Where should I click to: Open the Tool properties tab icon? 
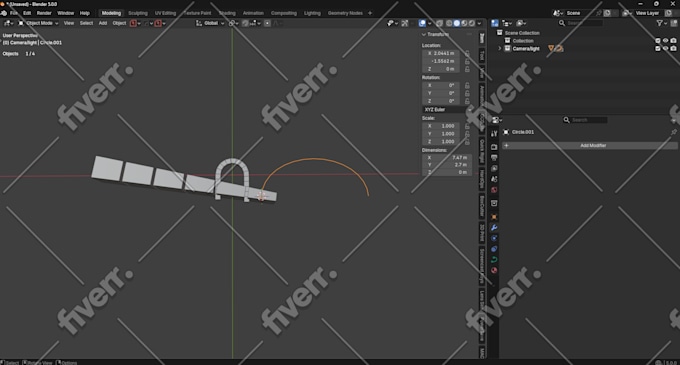point(494,134)
